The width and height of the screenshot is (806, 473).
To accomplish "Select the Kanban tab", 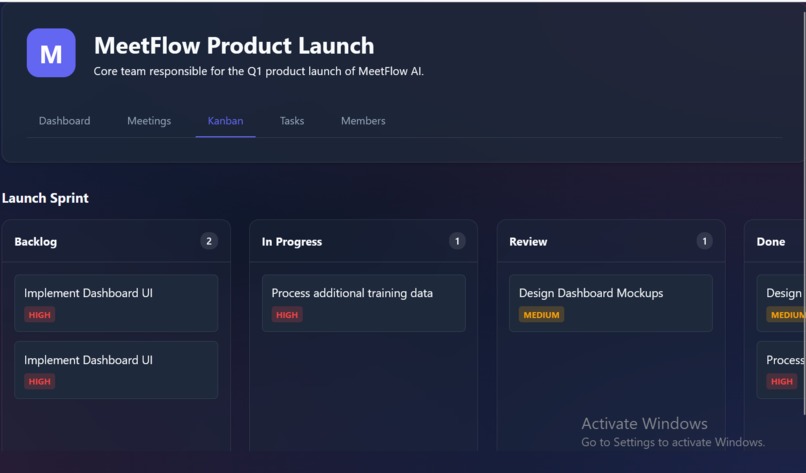I will coord(225,121).
